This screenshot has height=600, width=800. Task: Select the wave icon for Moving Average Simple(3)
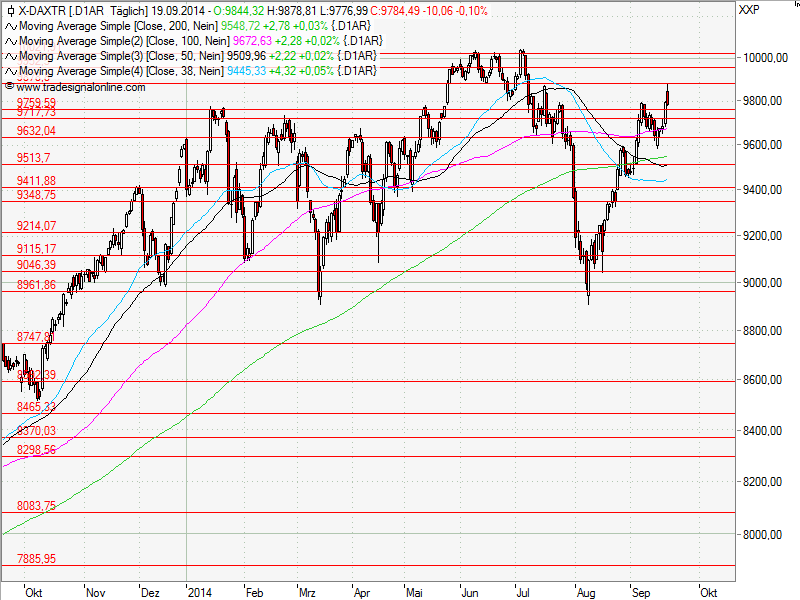10,56
